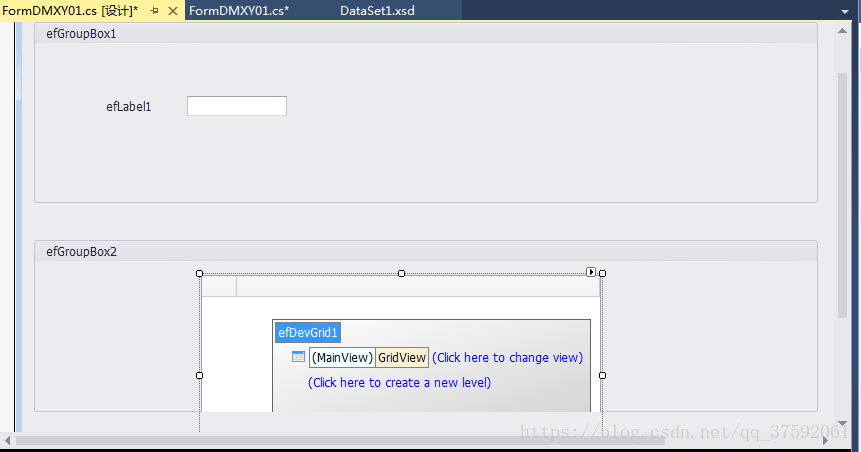Select the efGroupBox1 caption
861x452 pixels.
[x=81, y=34]
